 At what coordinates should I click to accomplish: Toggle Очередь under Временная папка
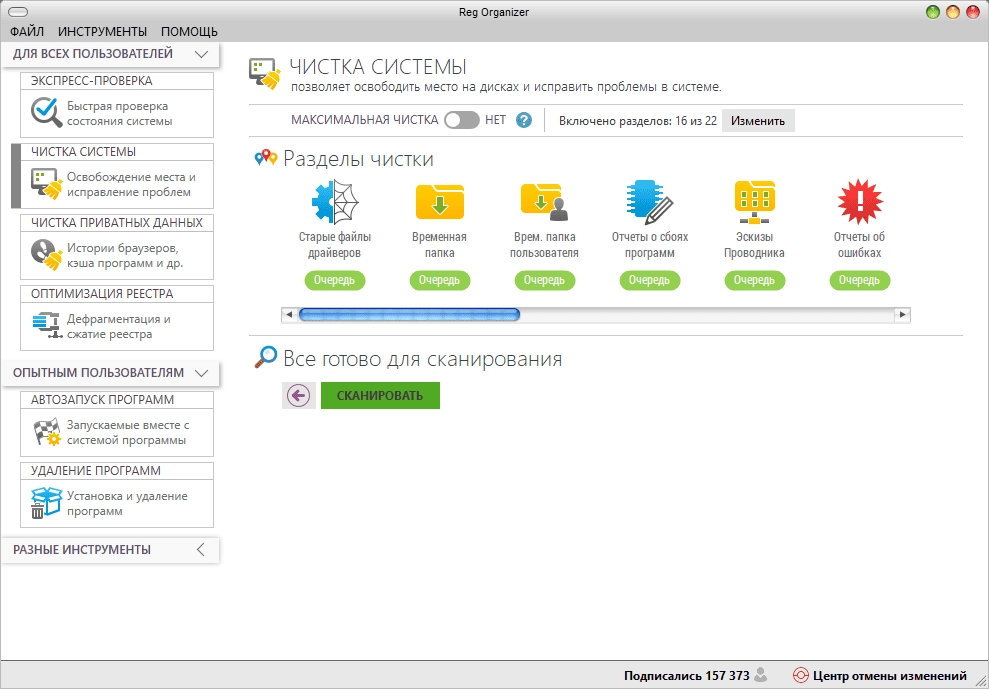pos(440,280)
